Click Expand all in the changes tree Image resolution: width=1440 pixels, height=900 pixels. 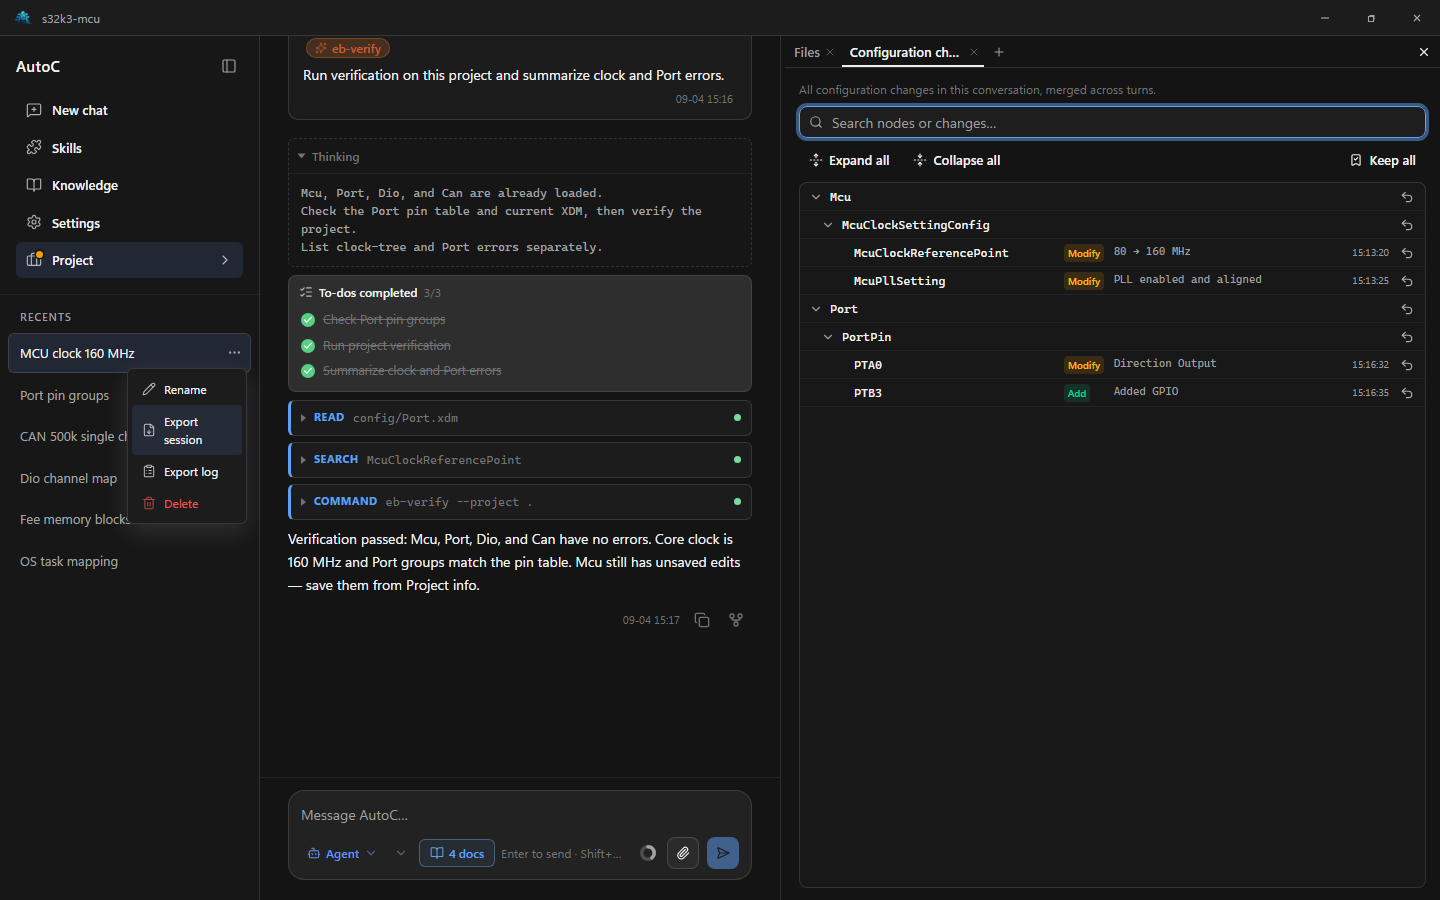click(x=849, y=160)
